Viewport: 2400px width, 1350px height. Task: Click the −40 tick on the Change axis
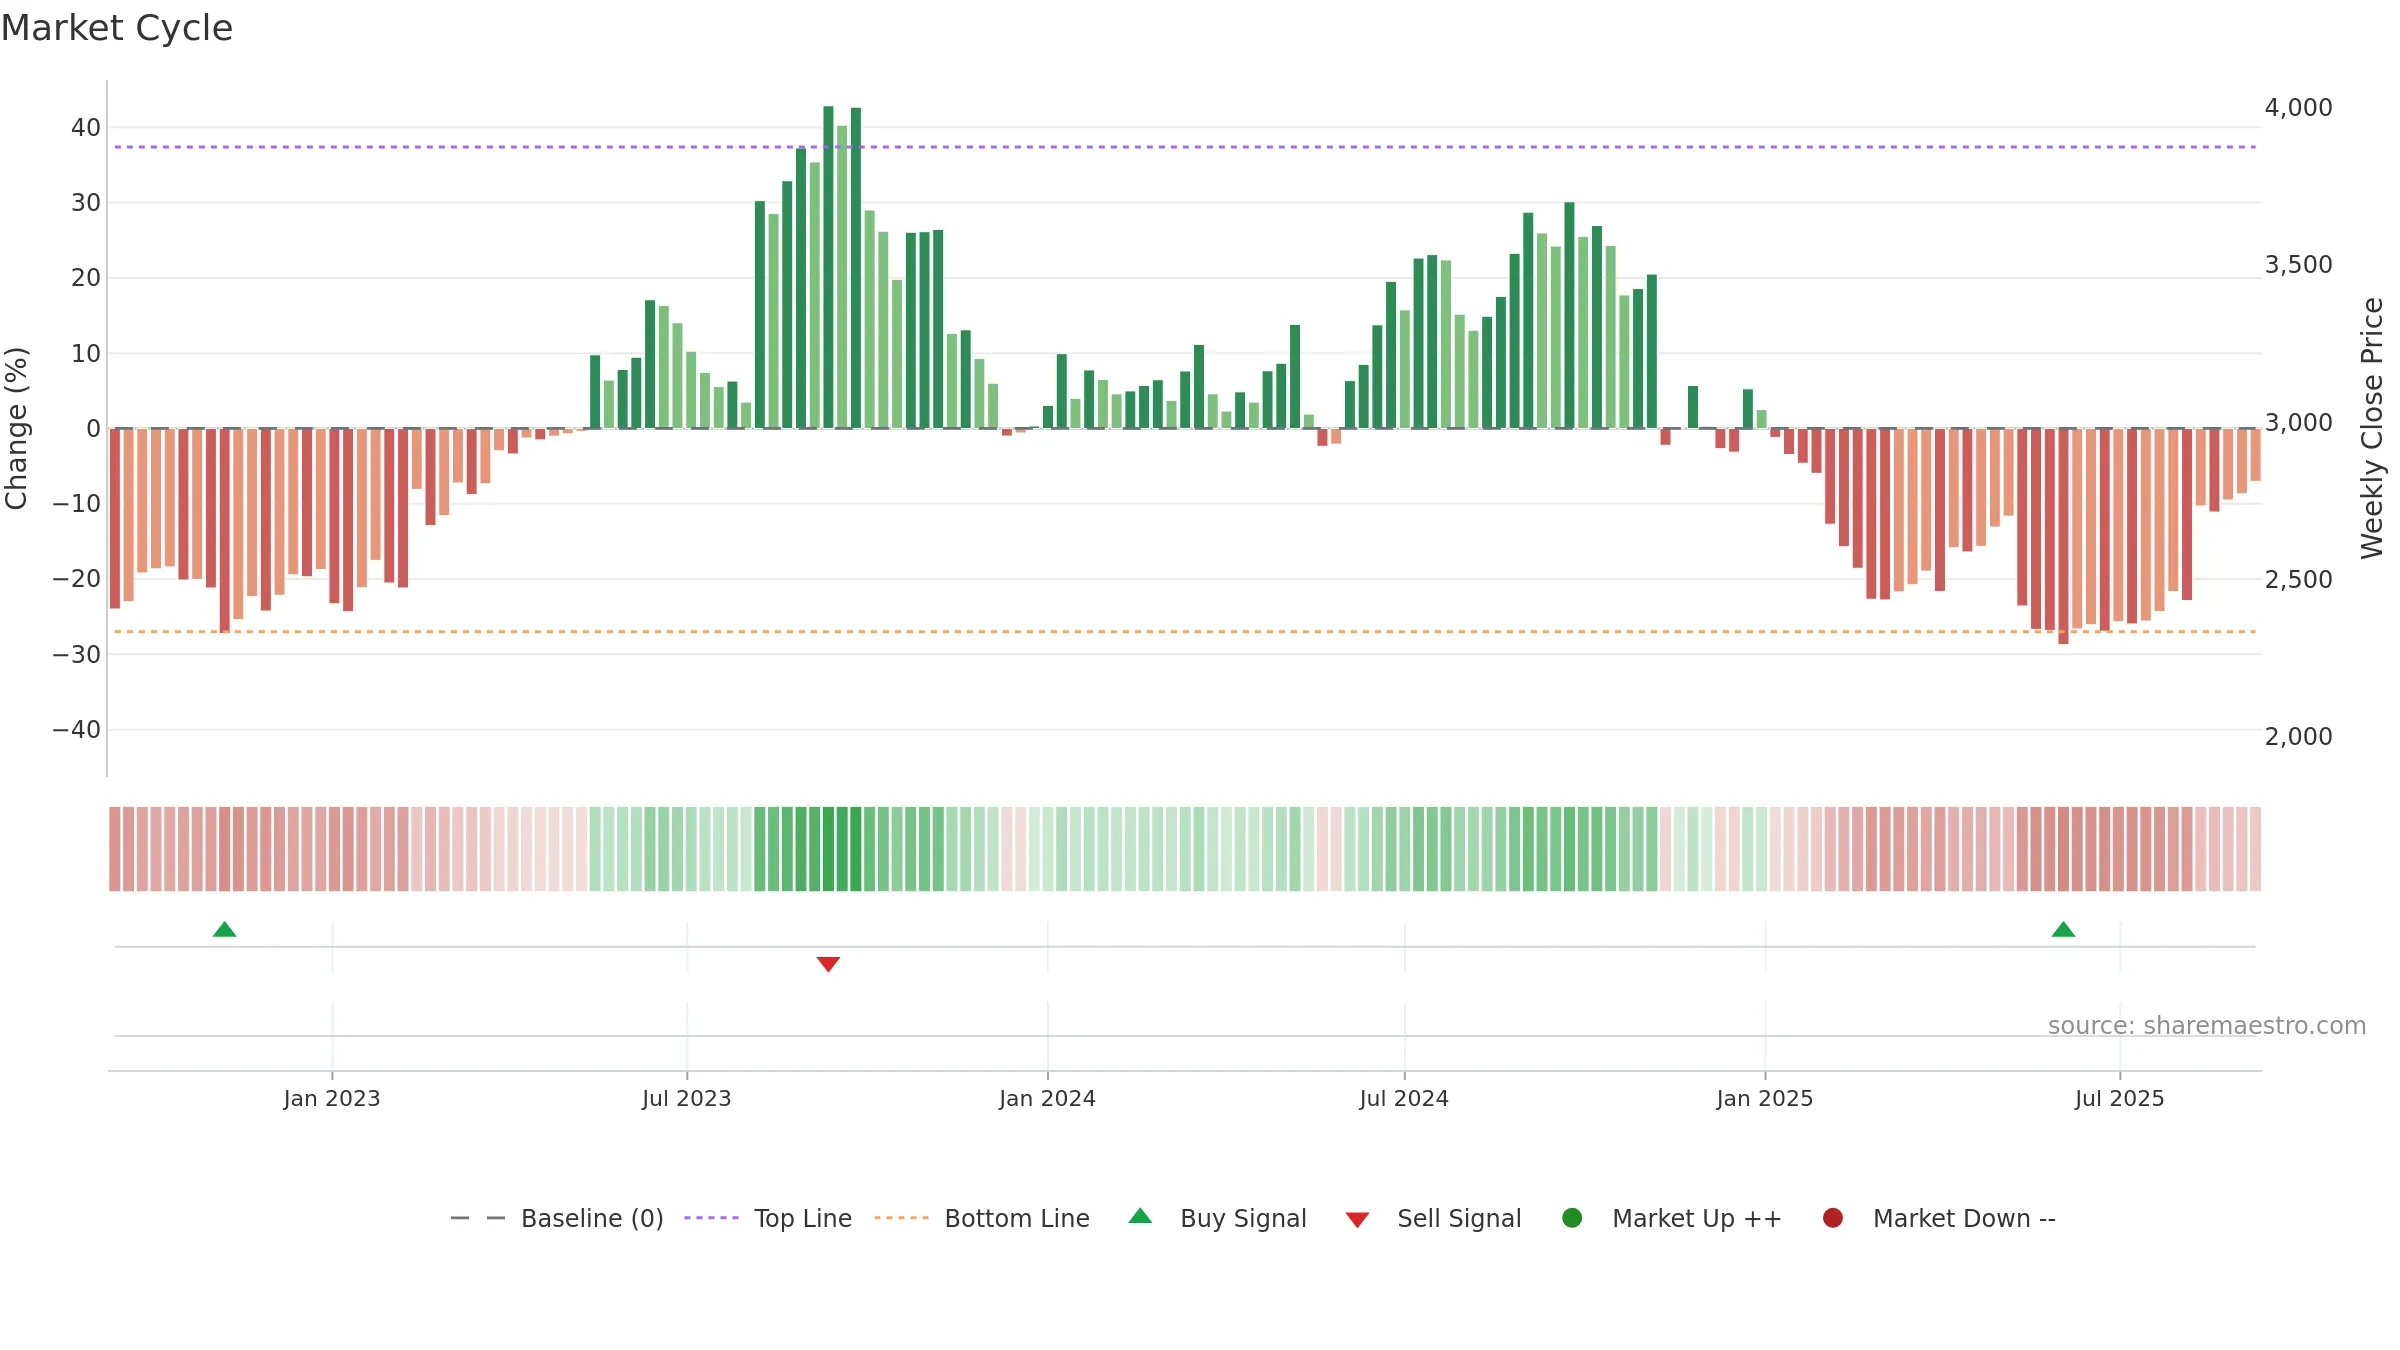point(77,729)
